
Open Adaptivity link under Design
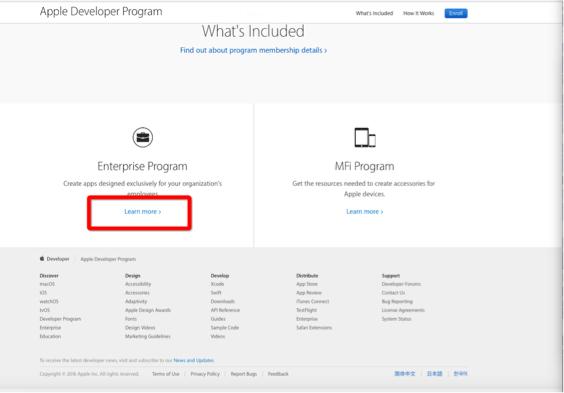[136, 301]
